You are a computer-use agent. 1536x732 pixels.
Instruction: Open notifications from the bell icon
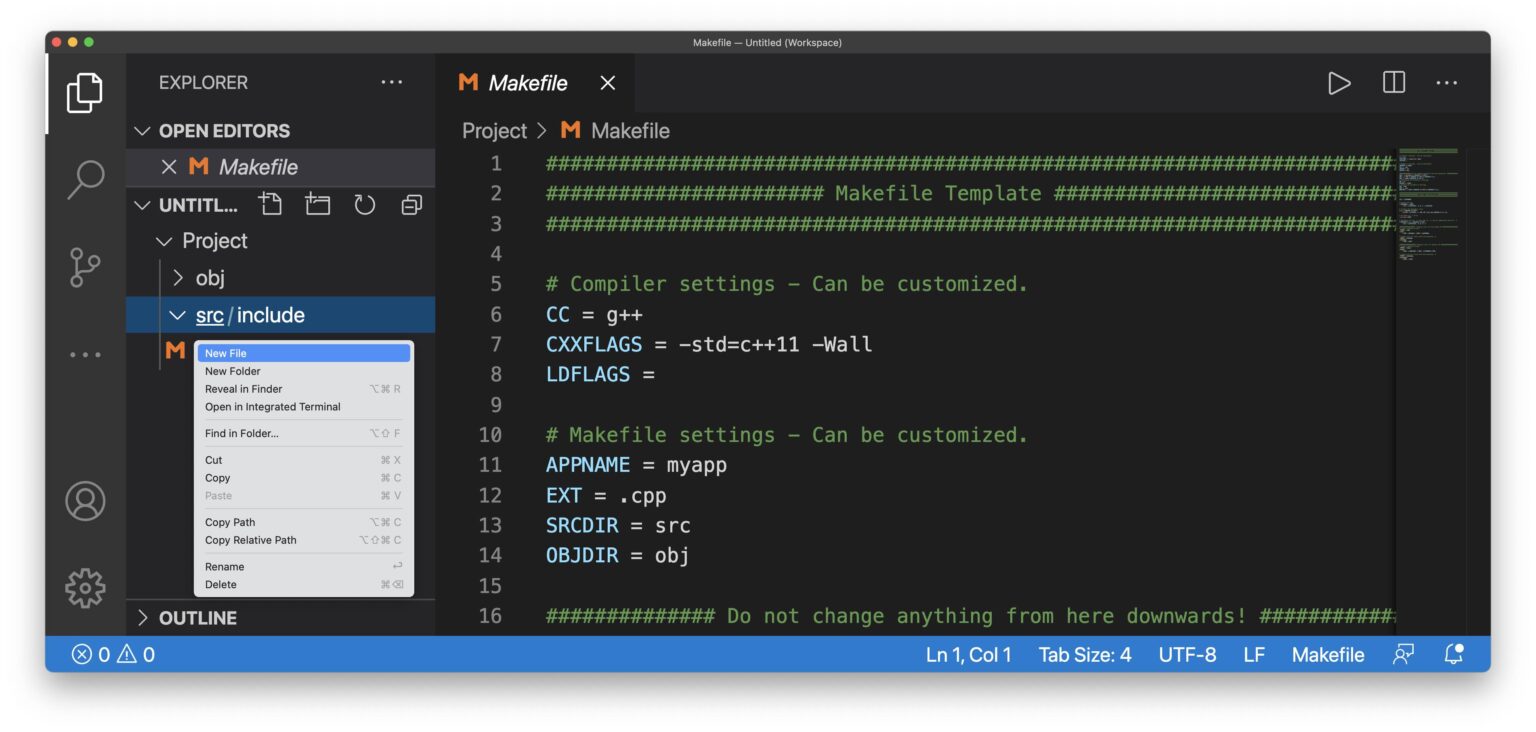(x=1453, y=654)
